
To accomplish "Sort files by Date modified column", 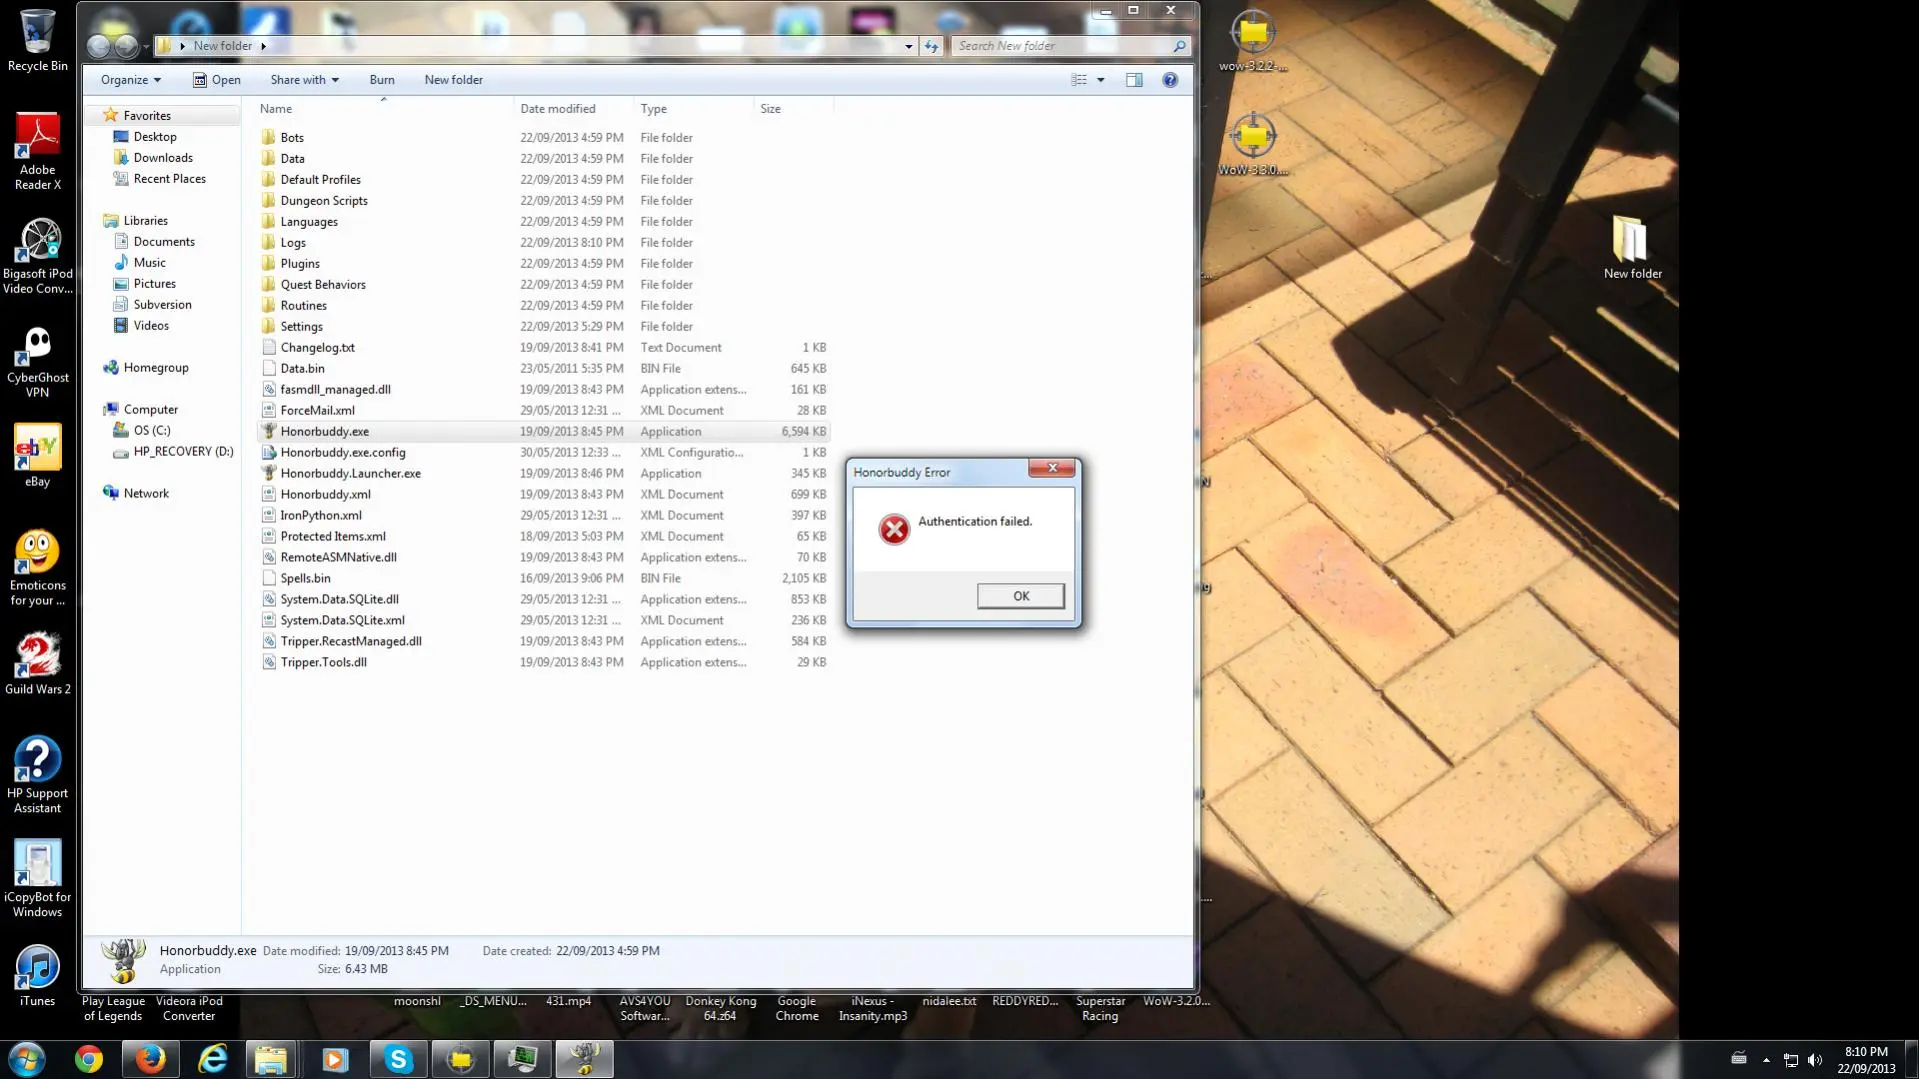I will tap(573, 109).
